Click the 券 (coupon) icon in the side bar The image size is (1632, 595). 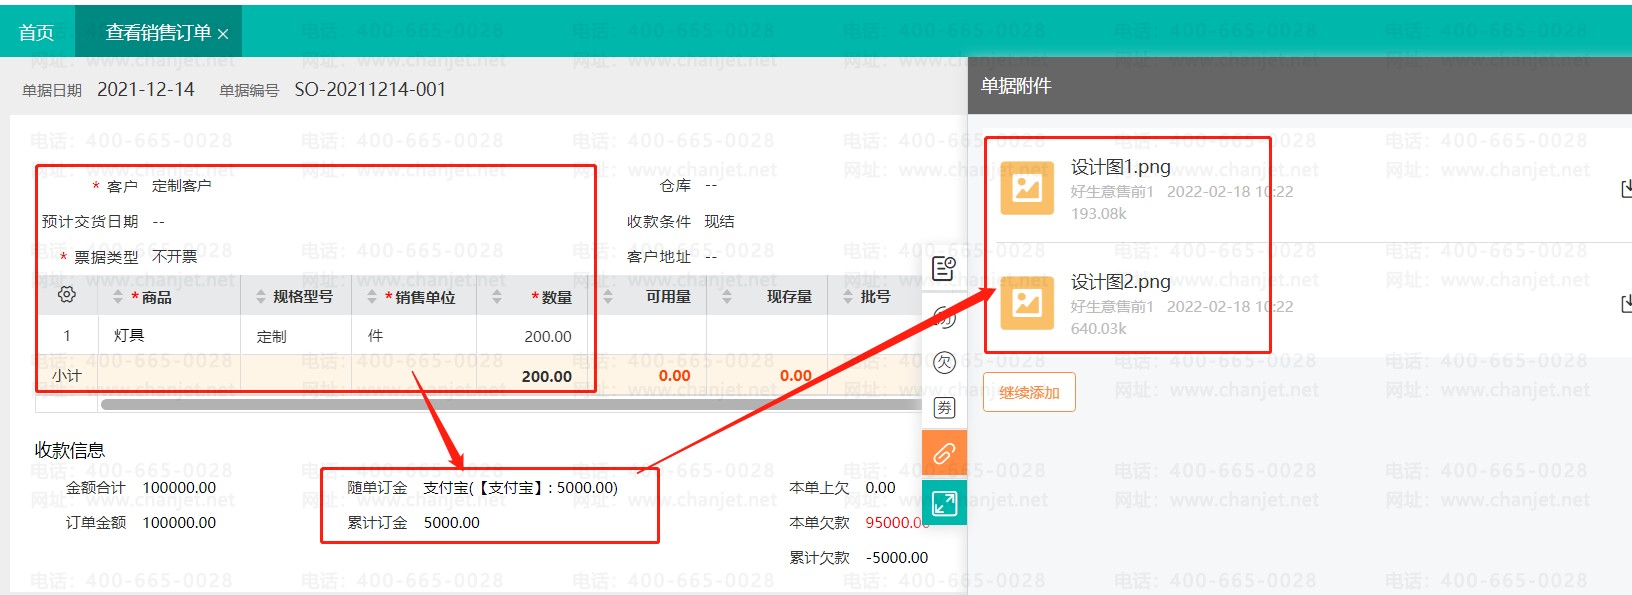pos(944,407)
